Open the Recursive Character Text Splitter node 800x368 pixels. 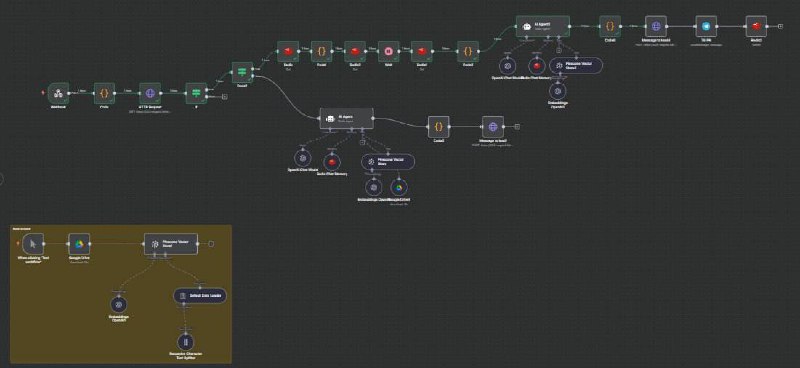click(185, 341)
